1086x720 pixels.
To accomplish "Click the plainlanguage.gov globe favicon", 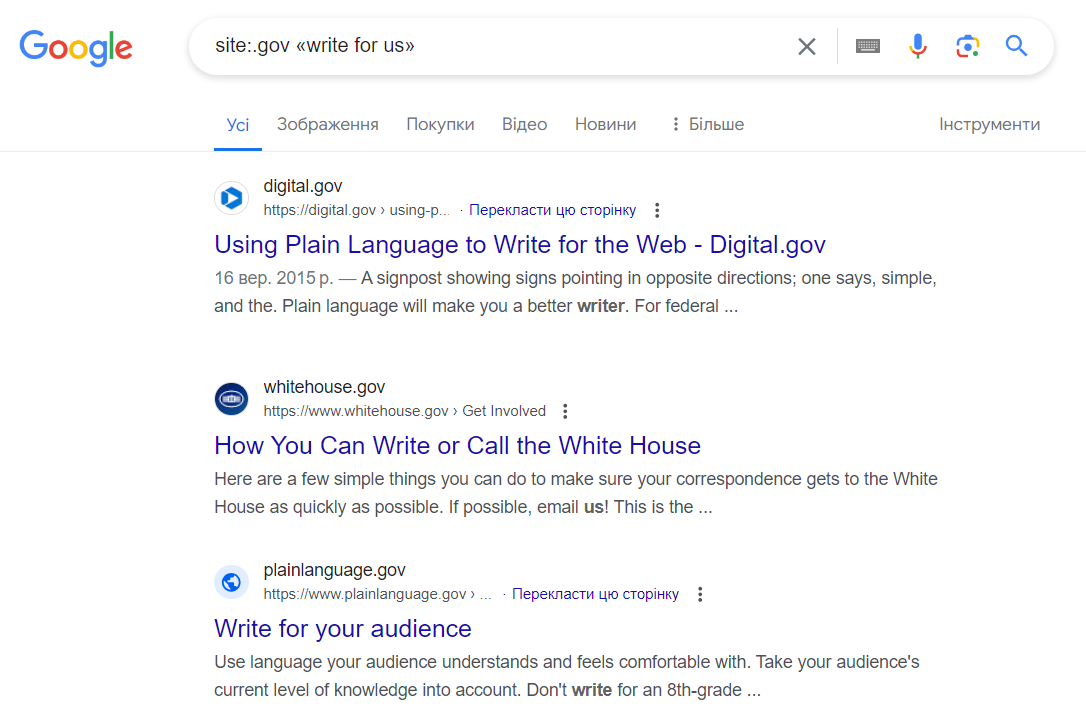I will pos(231,582).
